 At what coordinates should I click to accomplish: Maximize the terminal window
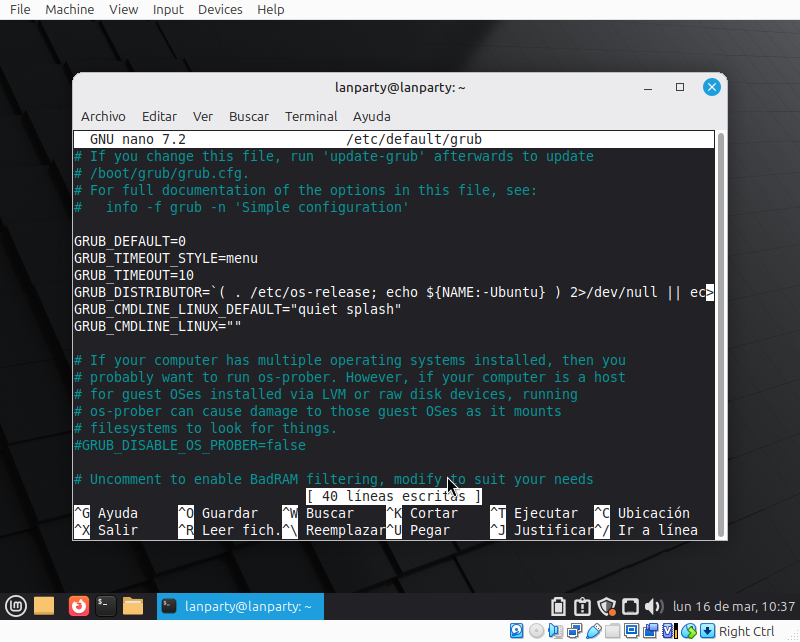coord(680,87)
